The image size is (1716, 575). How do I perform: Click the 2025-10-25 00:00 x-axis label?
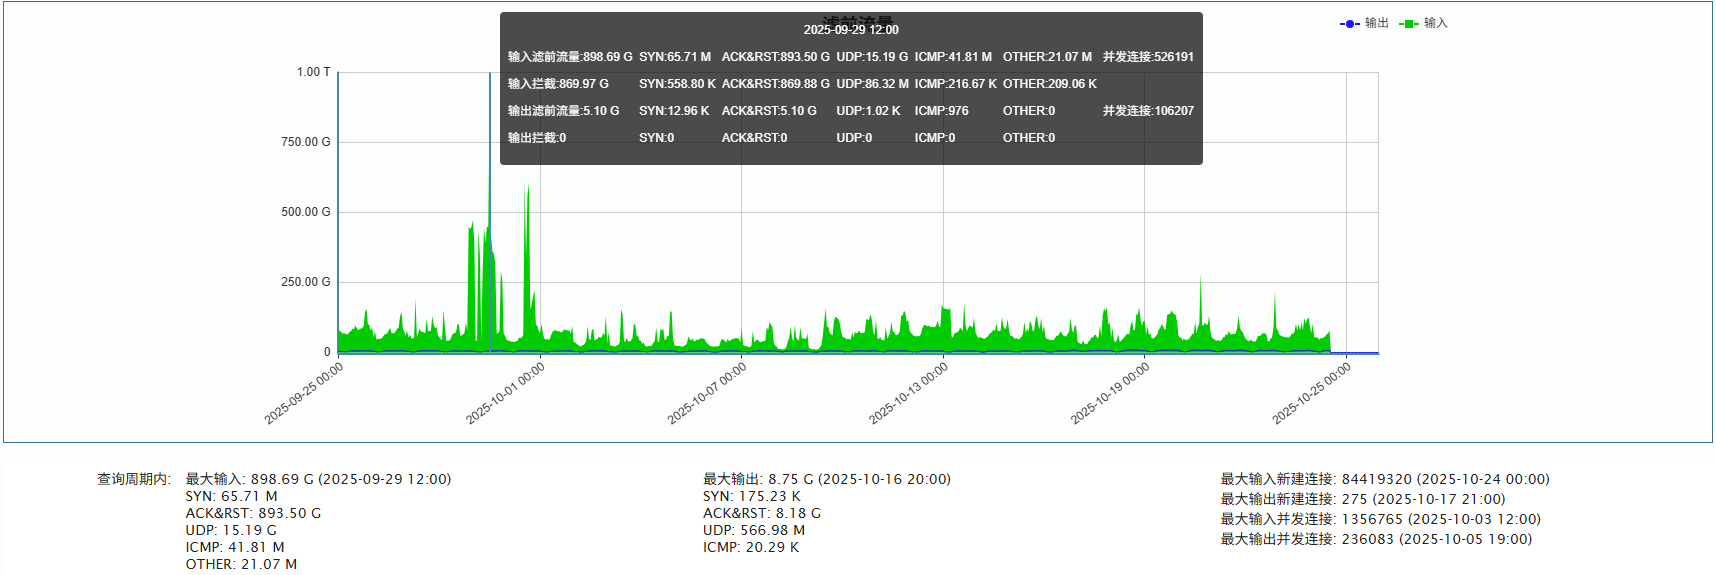(1311, 393)
